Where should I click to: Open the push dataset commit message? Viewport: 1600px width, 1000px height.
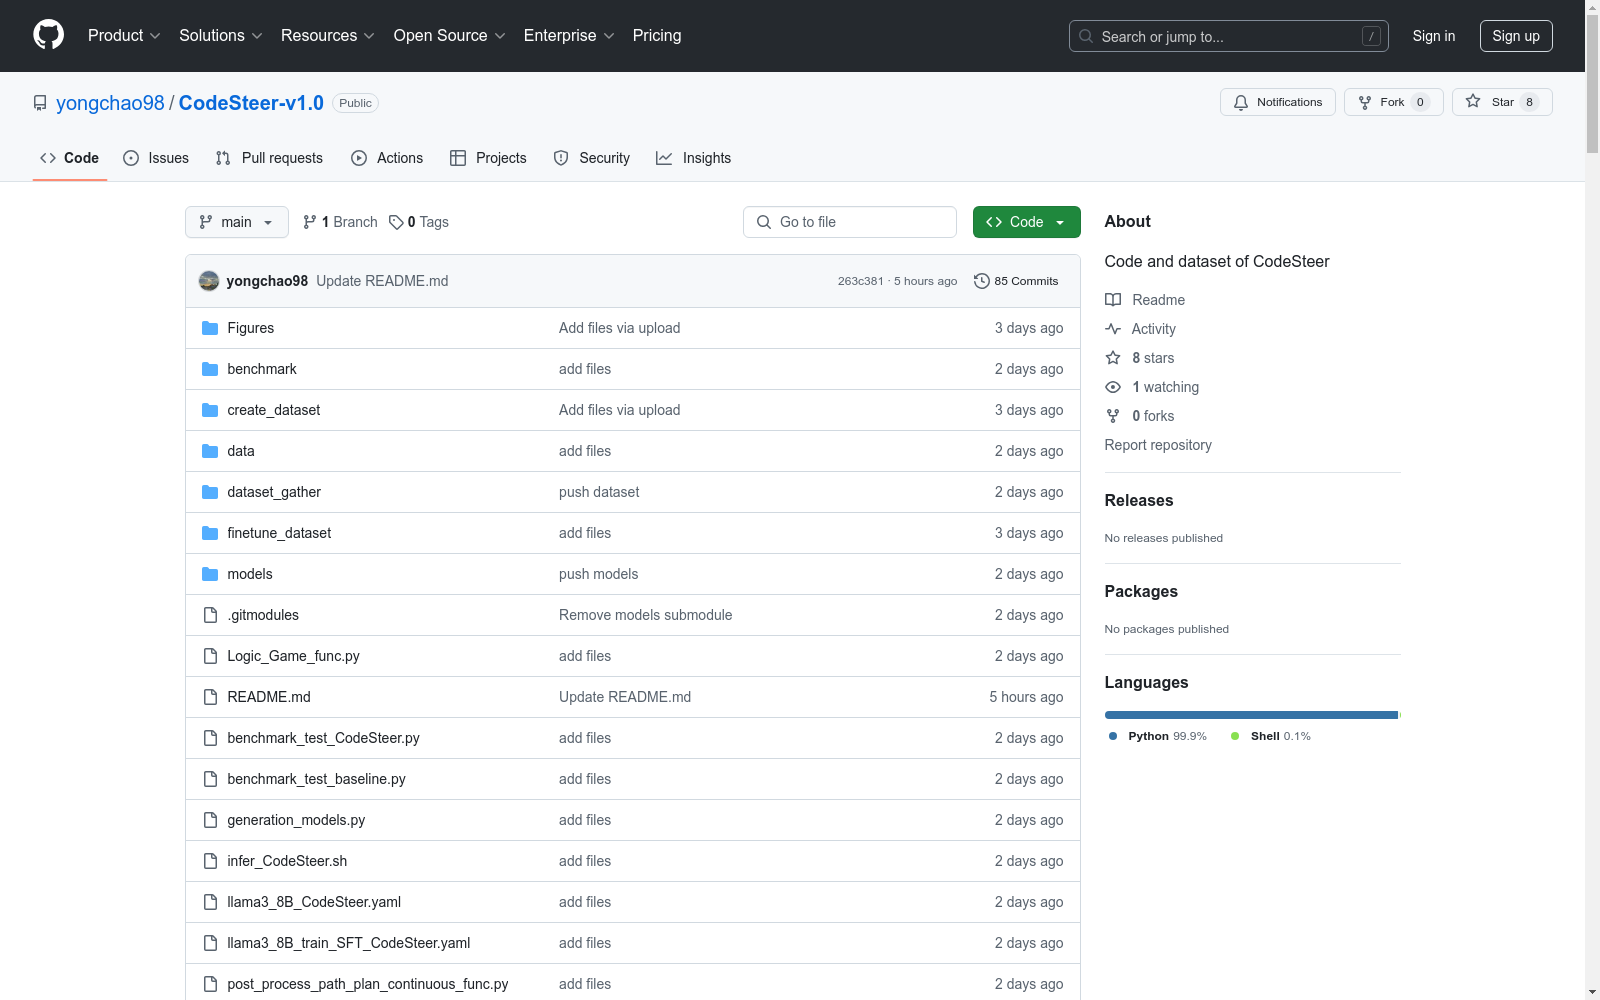(x=599, y=492)
